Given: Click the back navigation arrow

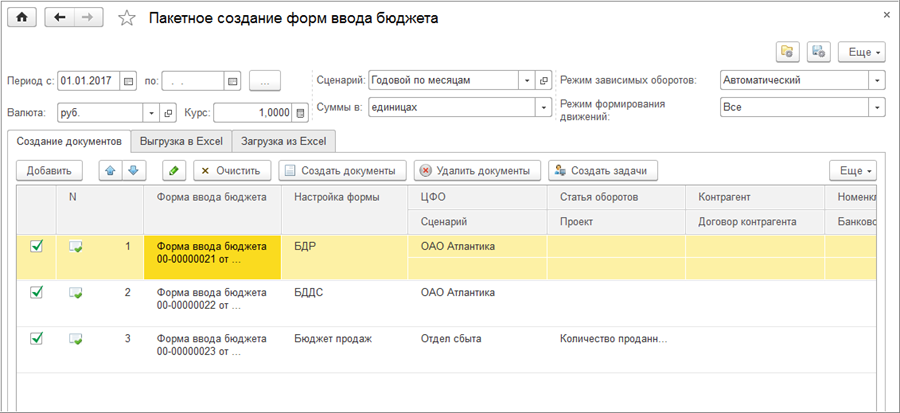Looking at the screenshot, I should [x=61, y=18].
